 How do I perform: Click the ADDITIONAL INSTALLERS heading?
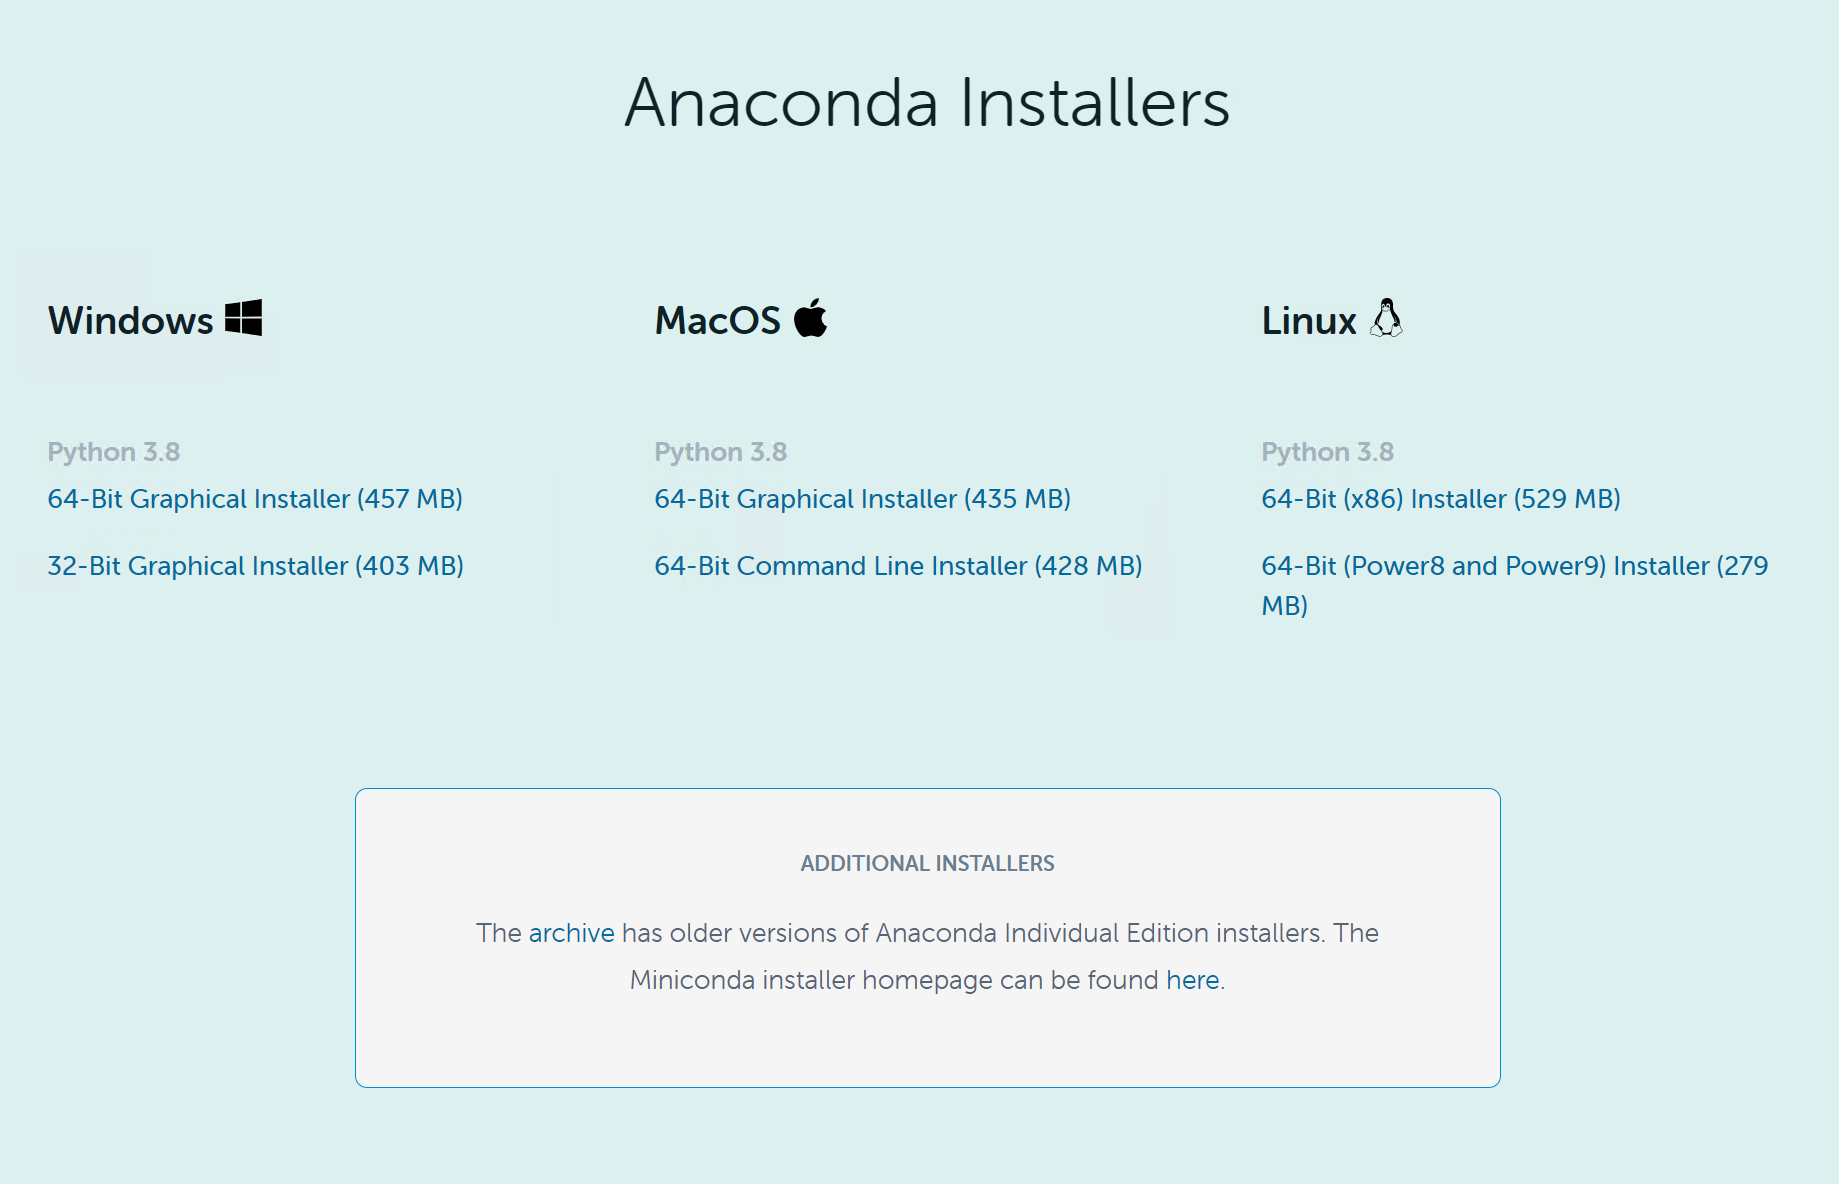click(927, 863)
